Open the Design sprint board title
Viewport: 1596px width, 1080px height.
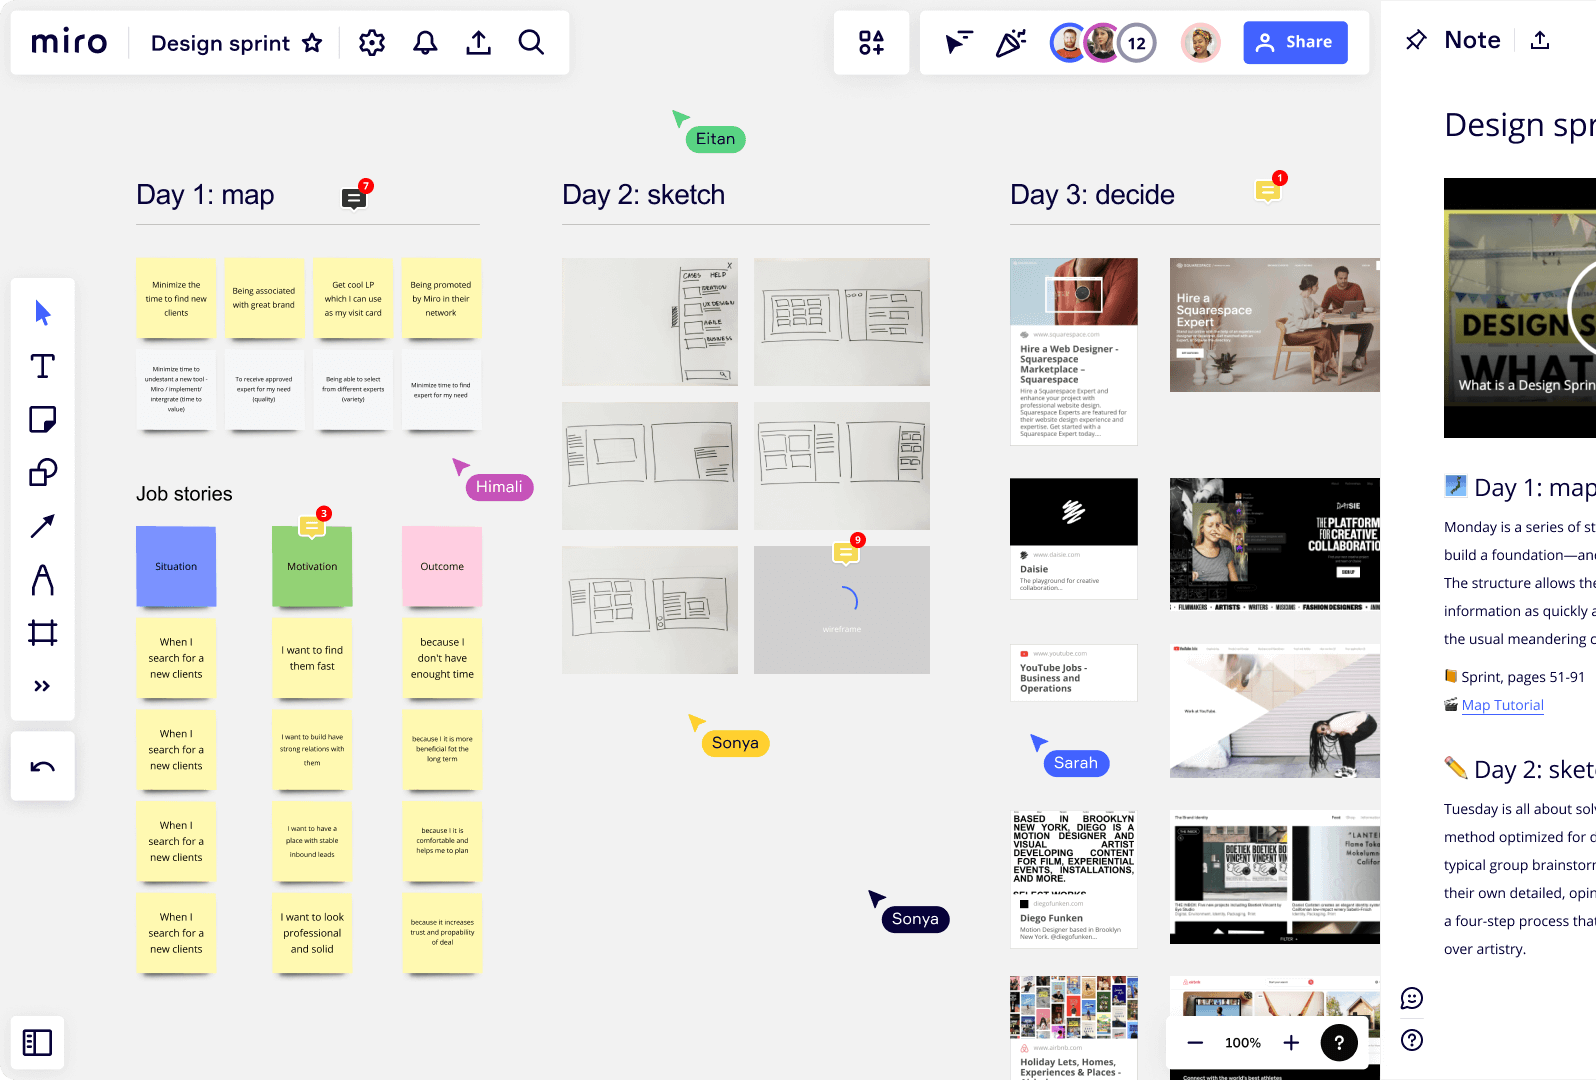[220, 43]
